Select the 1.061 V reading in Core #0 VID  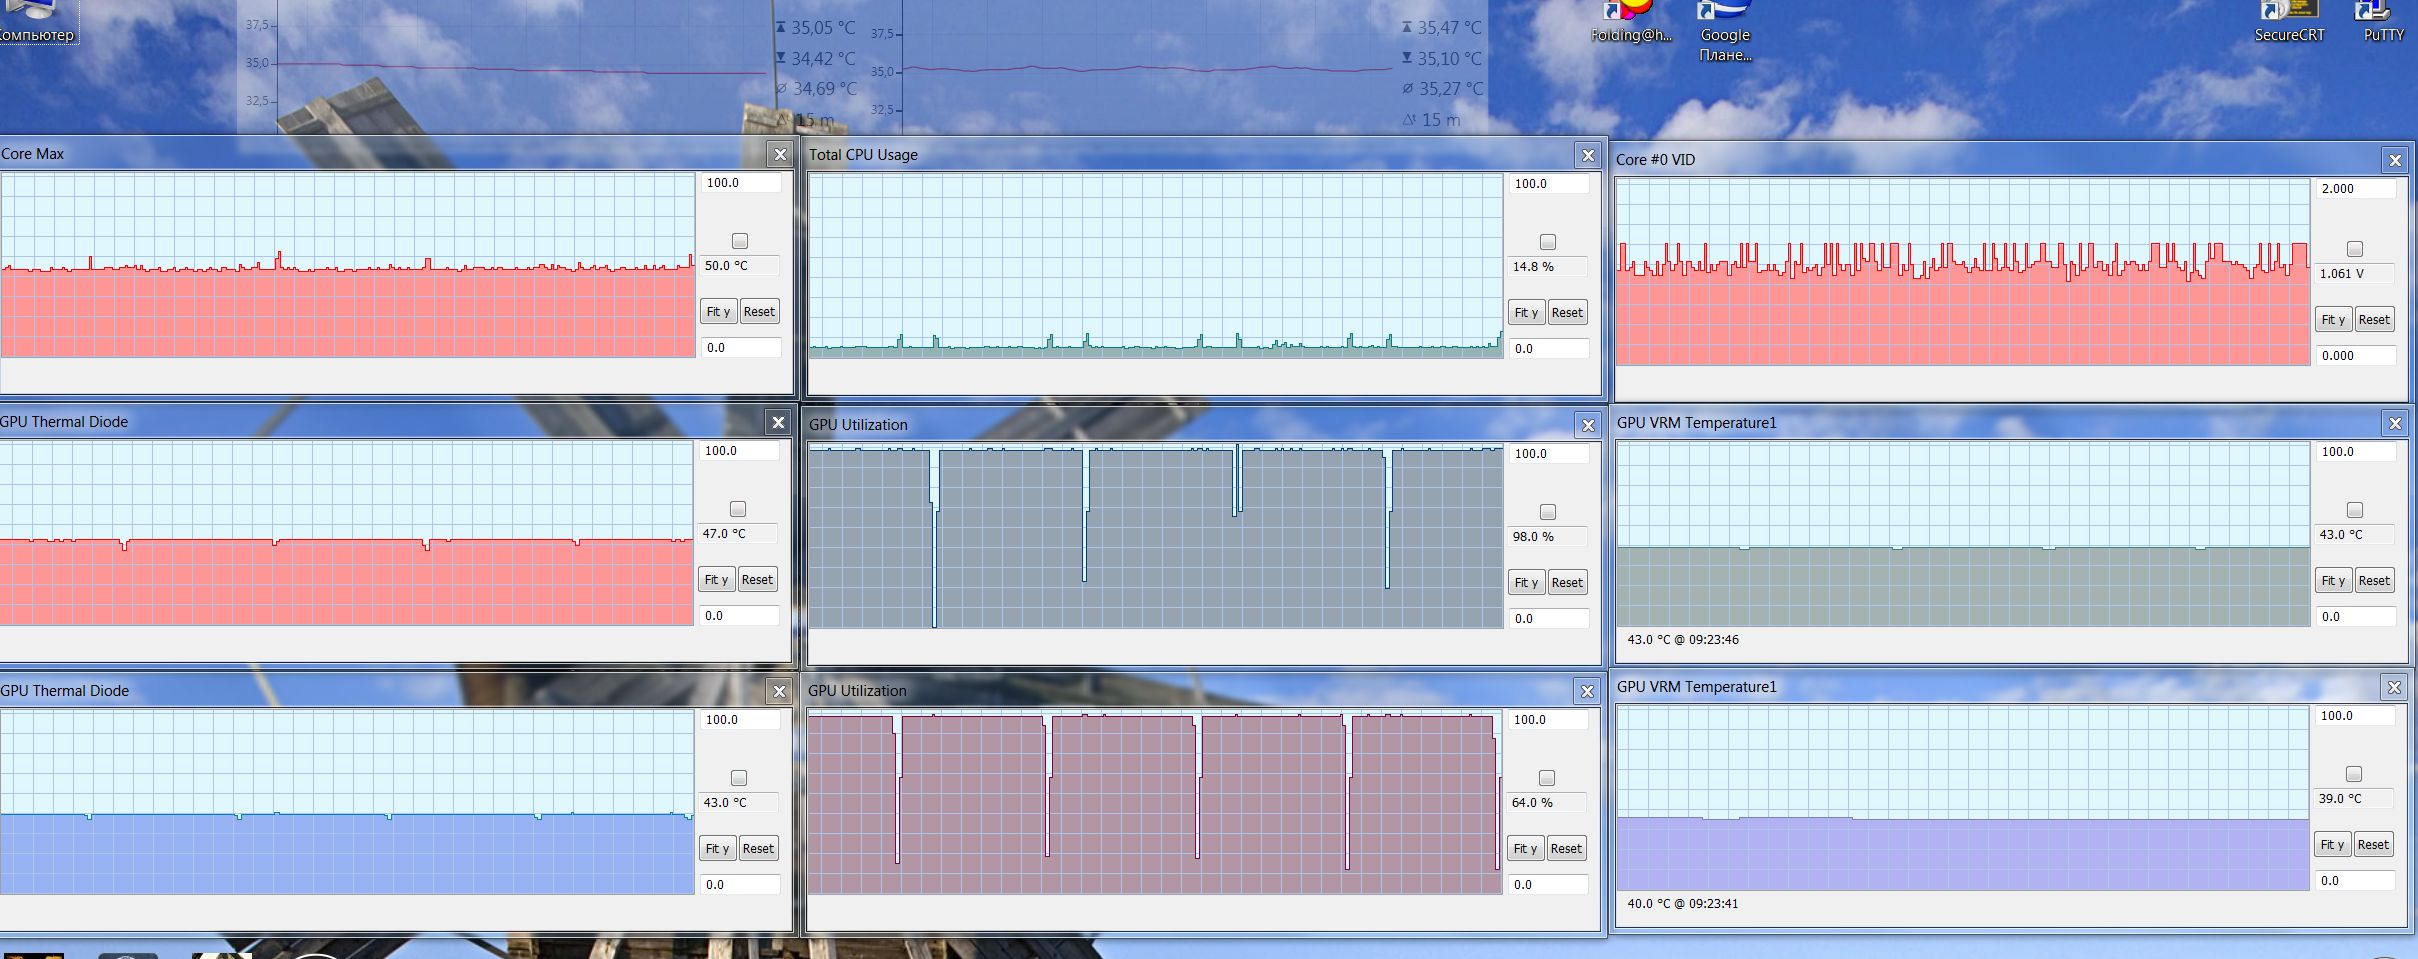pos(2355,273)
